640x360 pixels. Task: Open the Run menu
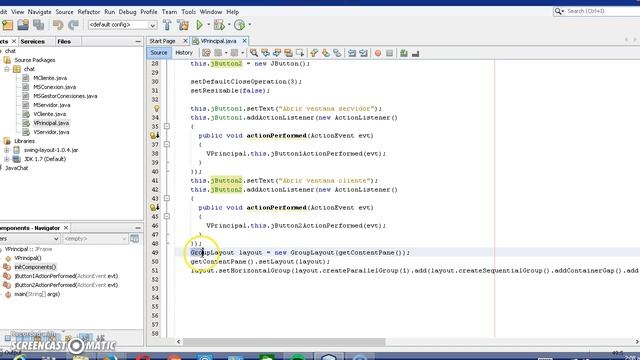coord(109,12)
